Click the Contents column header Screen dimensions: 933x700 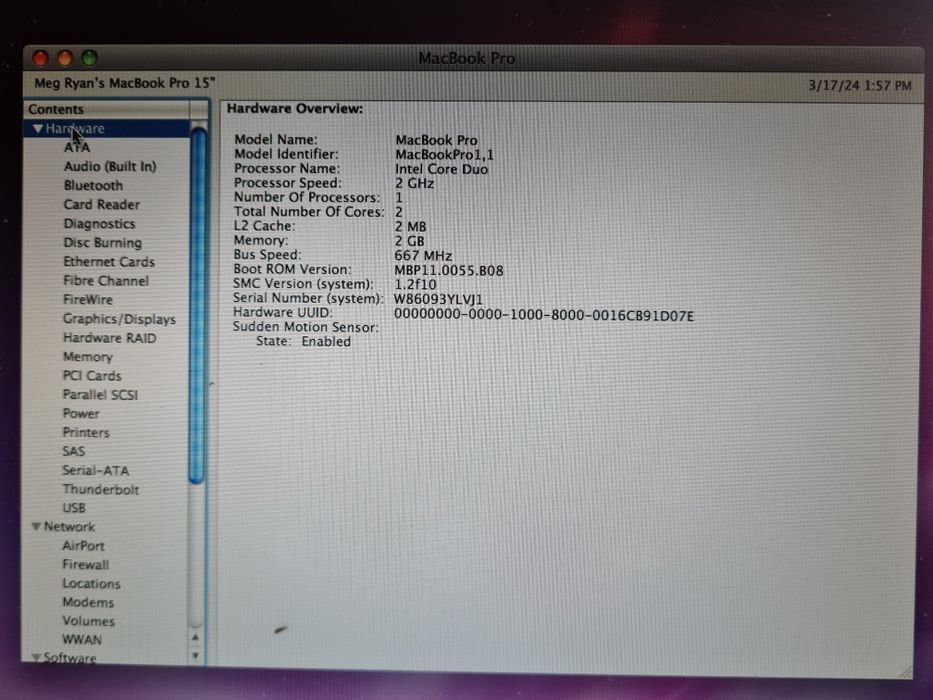[x=107, y=110]
